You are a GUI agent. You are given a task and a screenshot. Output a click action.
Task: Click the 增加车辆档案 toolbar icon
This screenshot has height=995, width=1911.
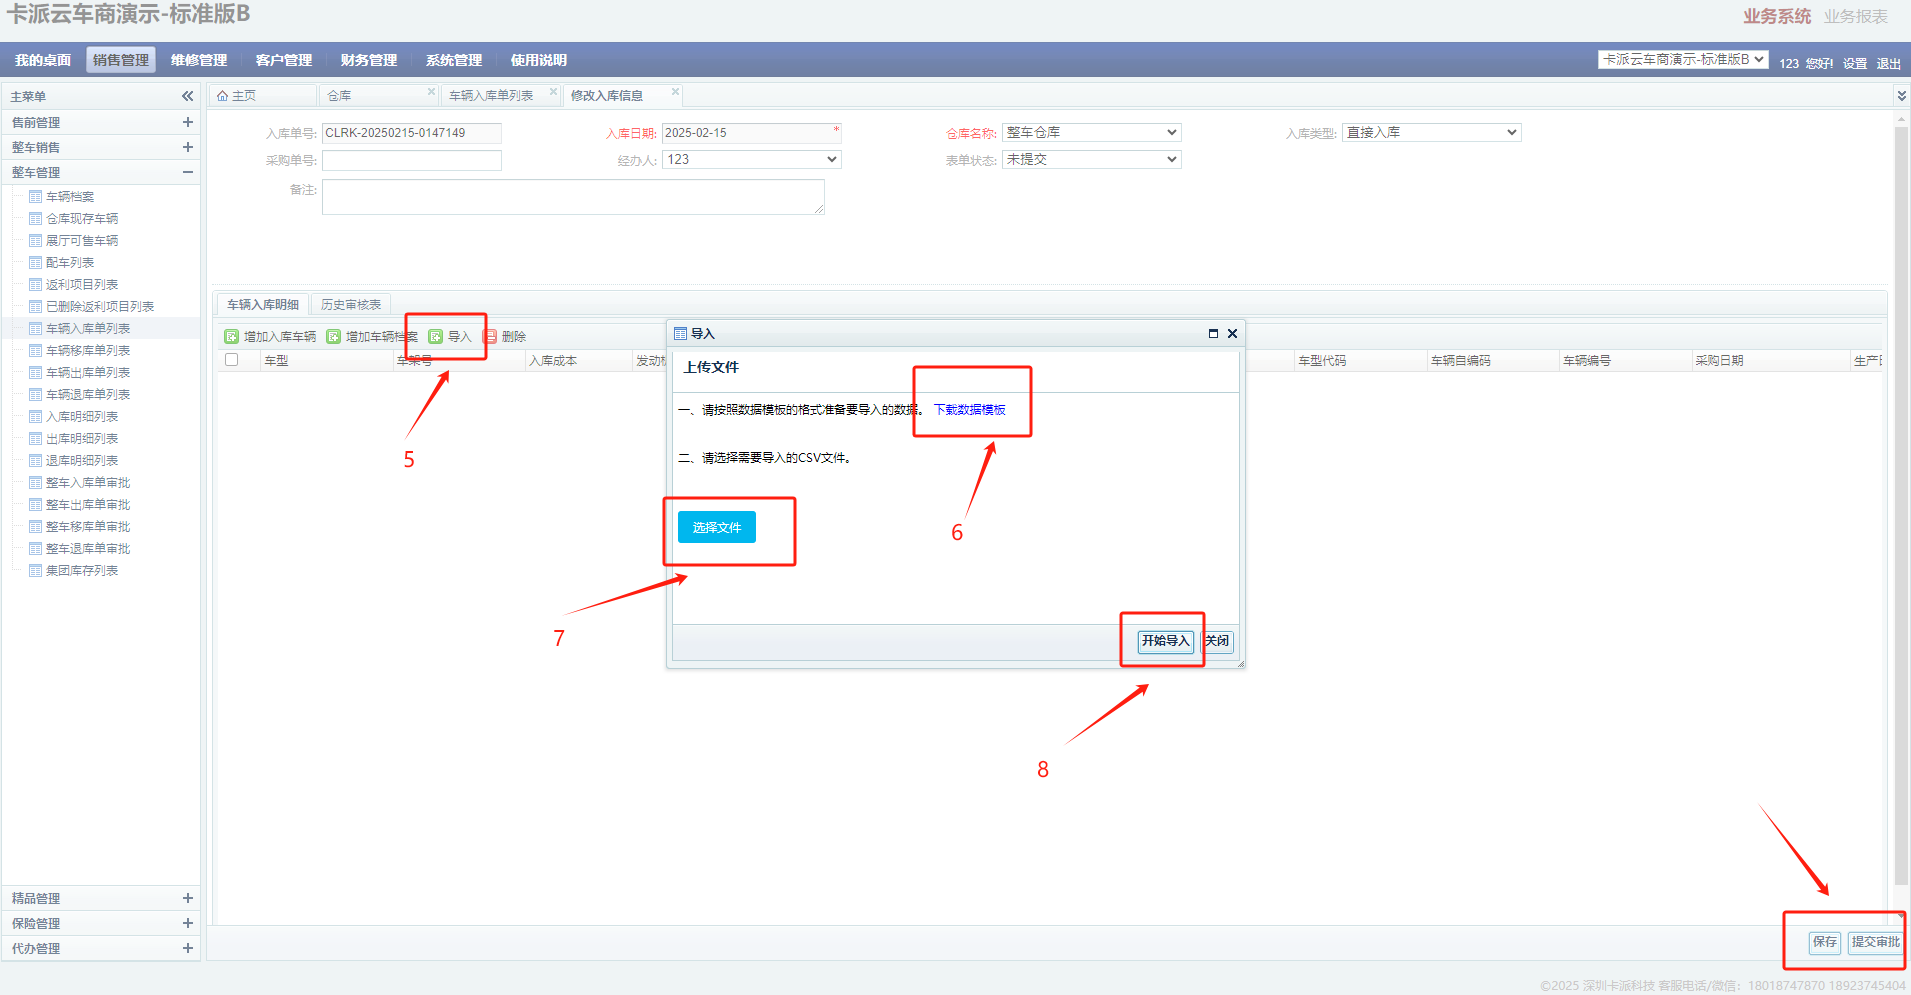334,337
